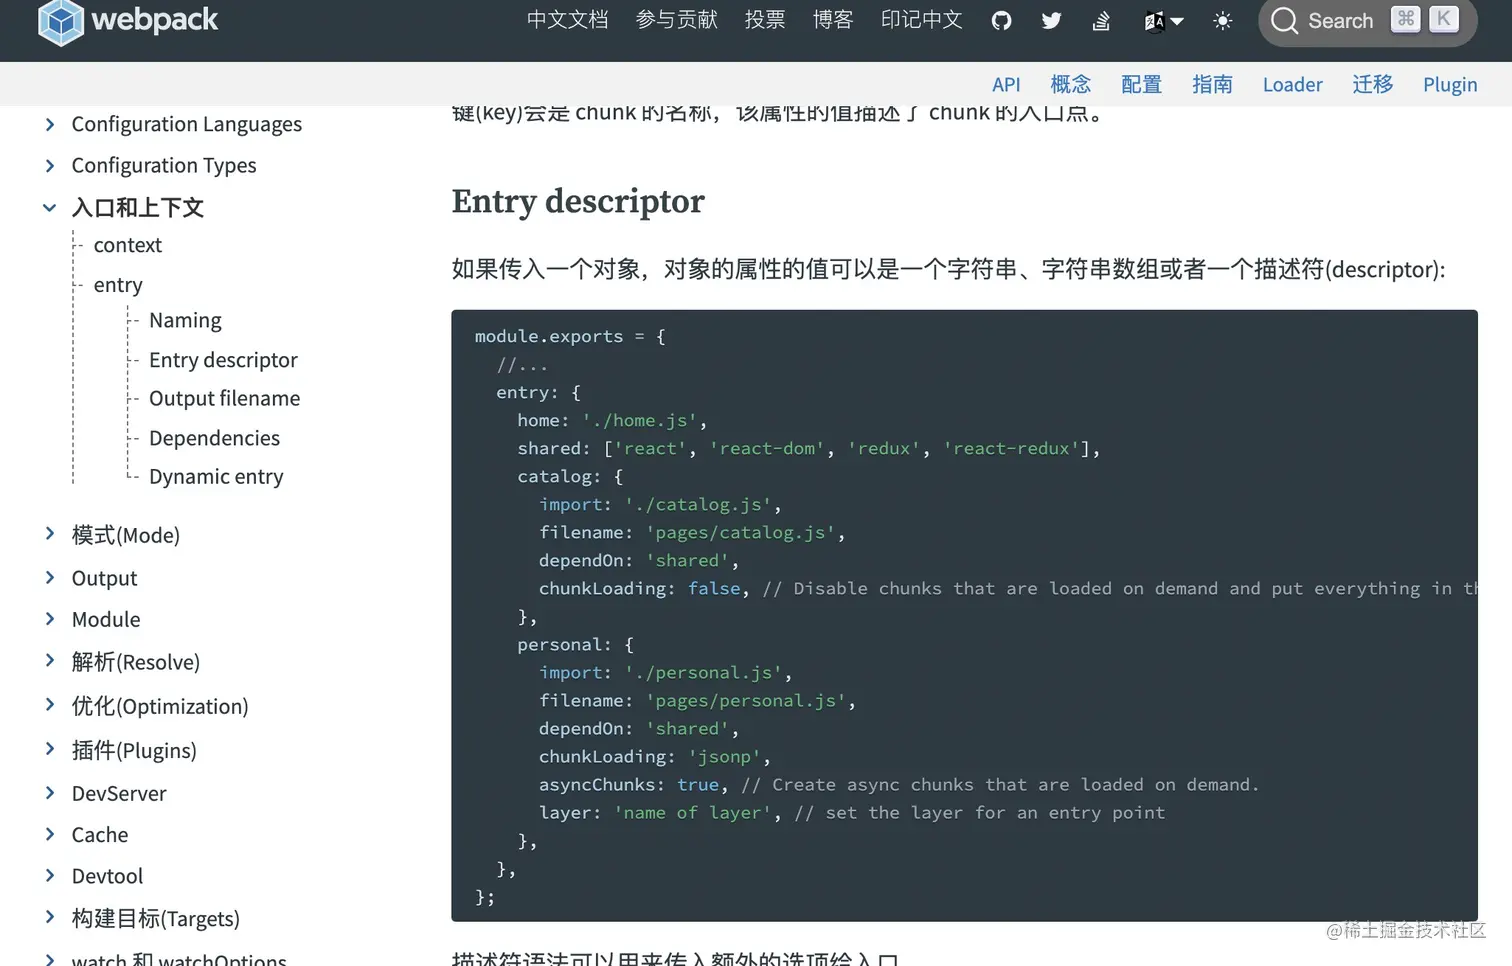Screen dimensions: 1512x966
Task: Open the 印记中文 menu item
Action: pos(921,21)
